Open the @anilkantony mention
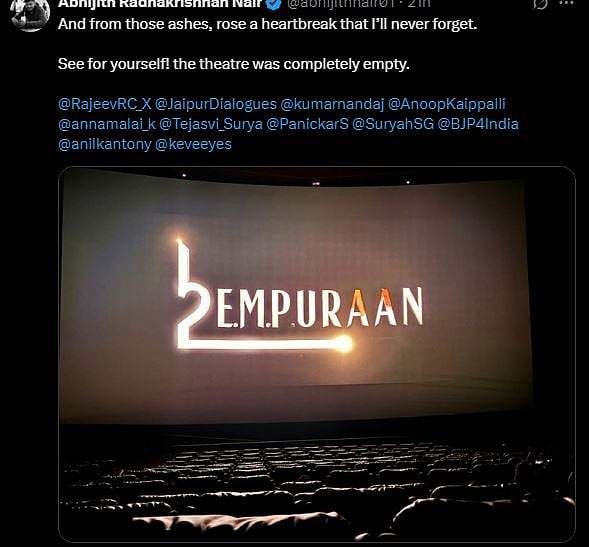Viewport: 589px width, 547px height. point(105,144)
